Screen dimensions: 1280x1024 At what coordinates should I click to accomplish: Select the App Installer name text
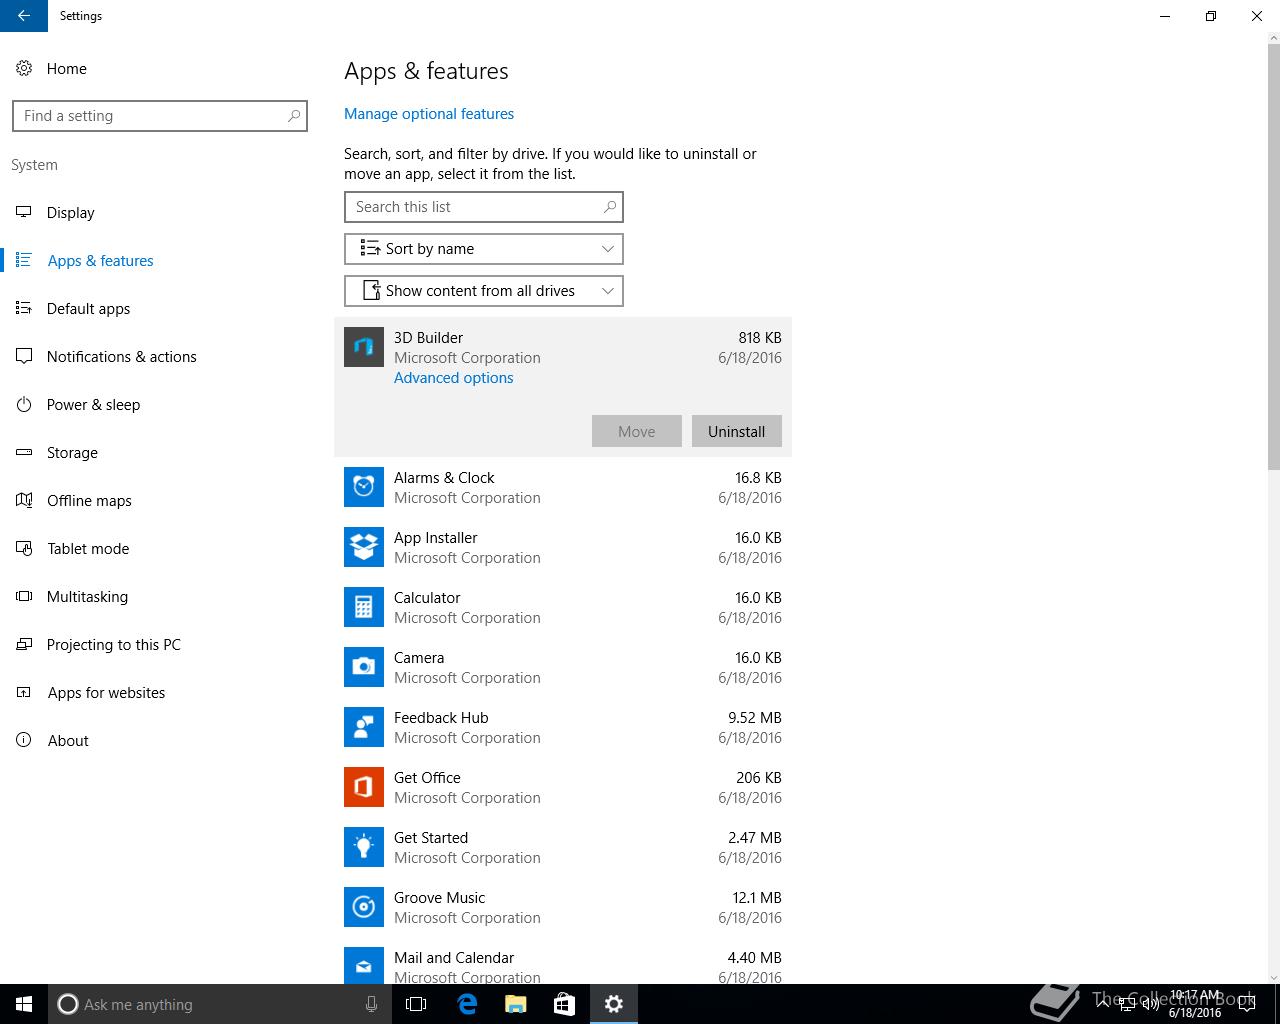pyautogui.click(x=436, y=538)
